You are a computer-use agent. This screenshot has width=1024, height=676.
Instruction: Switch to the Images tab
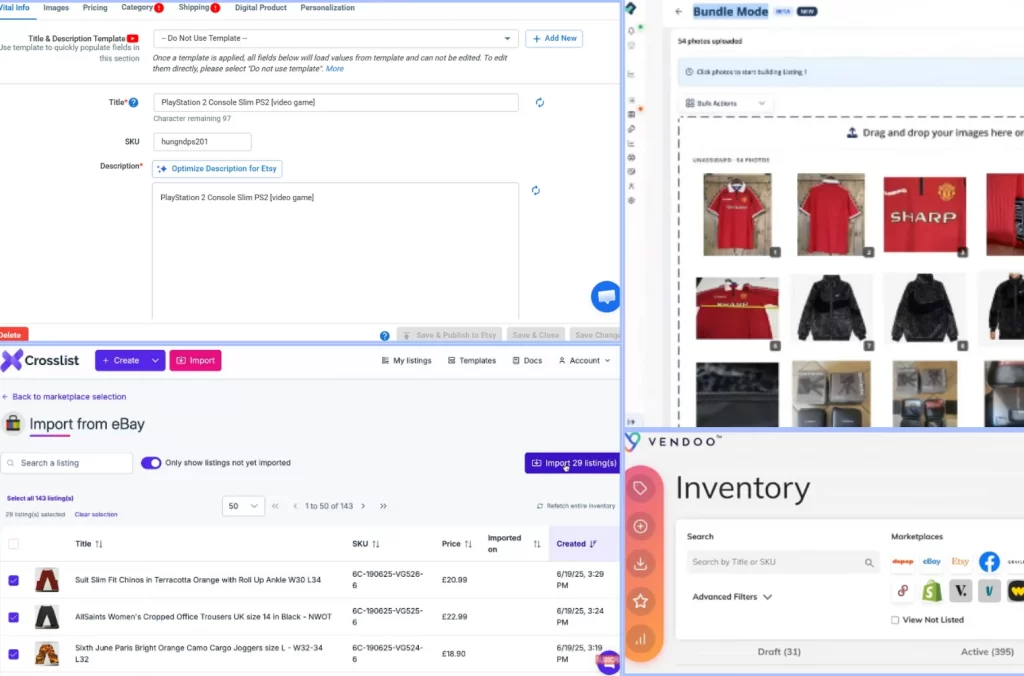pos(56,8)
